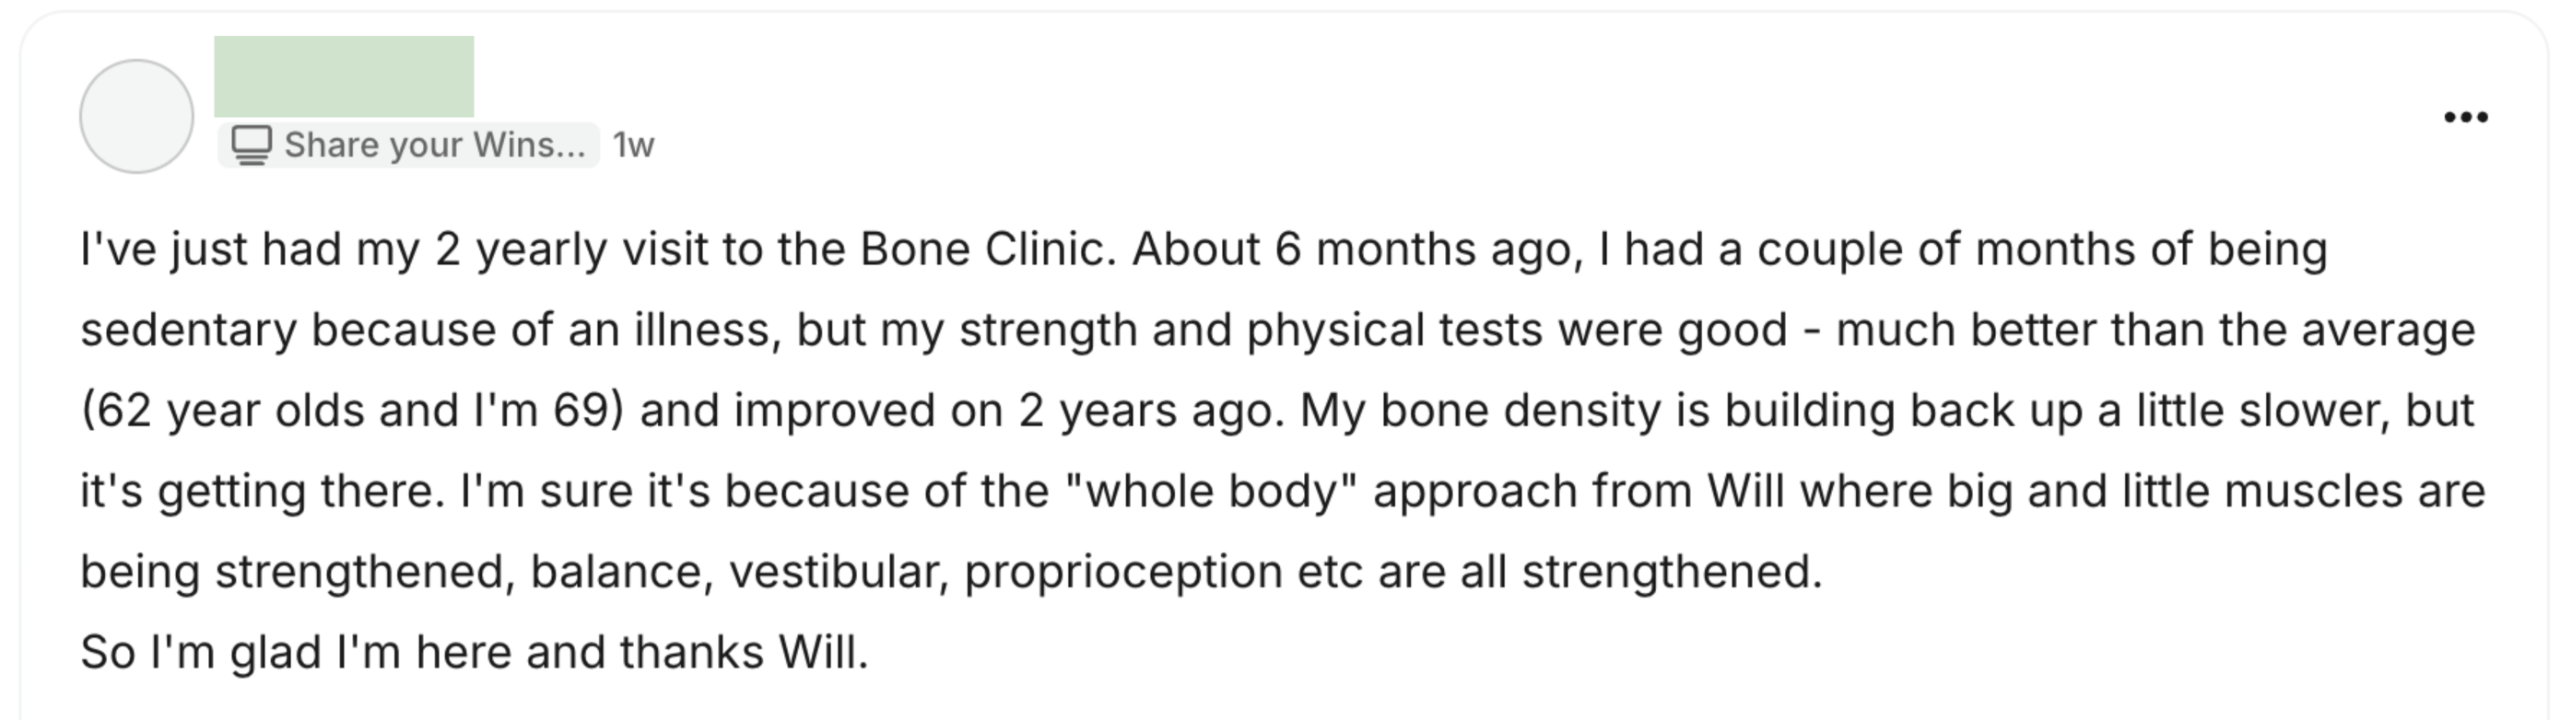Screen dimensions: 2560x720
Task: Open the three-dot more options menu
Action: click(x=2465, y=117)
